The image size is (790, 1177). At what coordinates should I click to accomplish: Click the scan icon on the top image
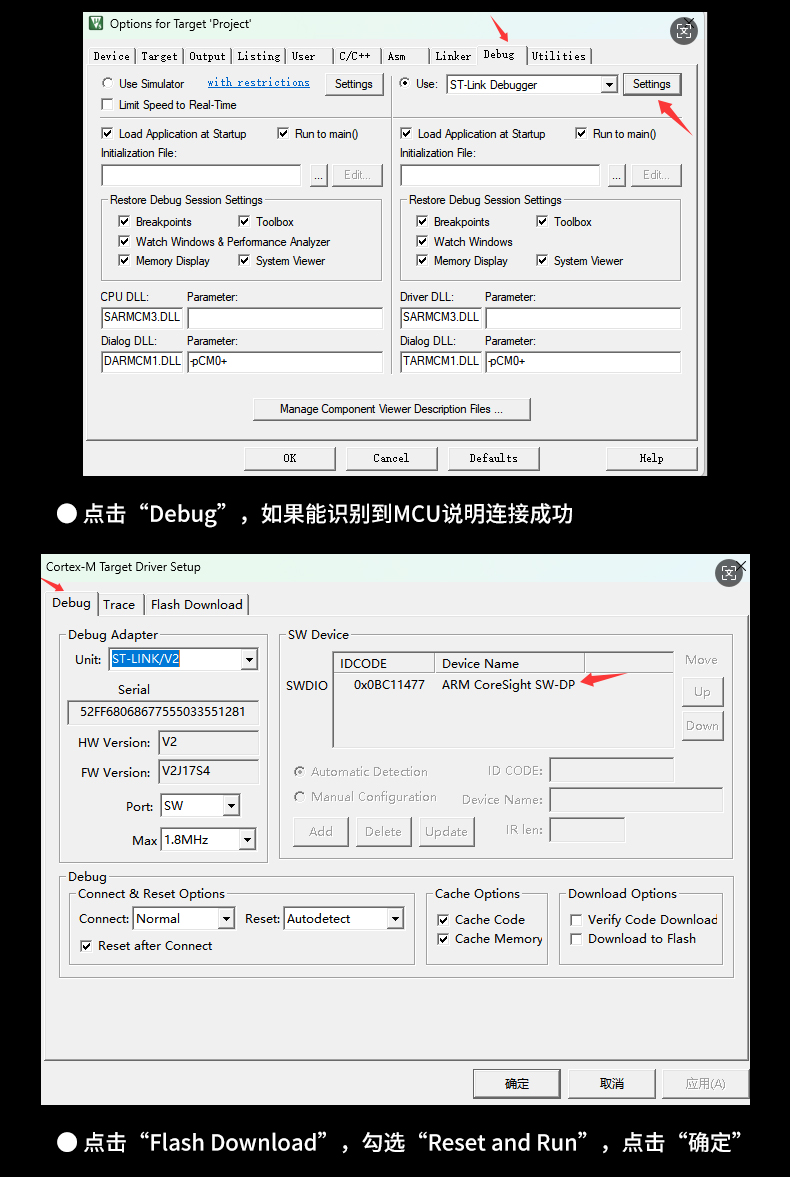(684, 30)
